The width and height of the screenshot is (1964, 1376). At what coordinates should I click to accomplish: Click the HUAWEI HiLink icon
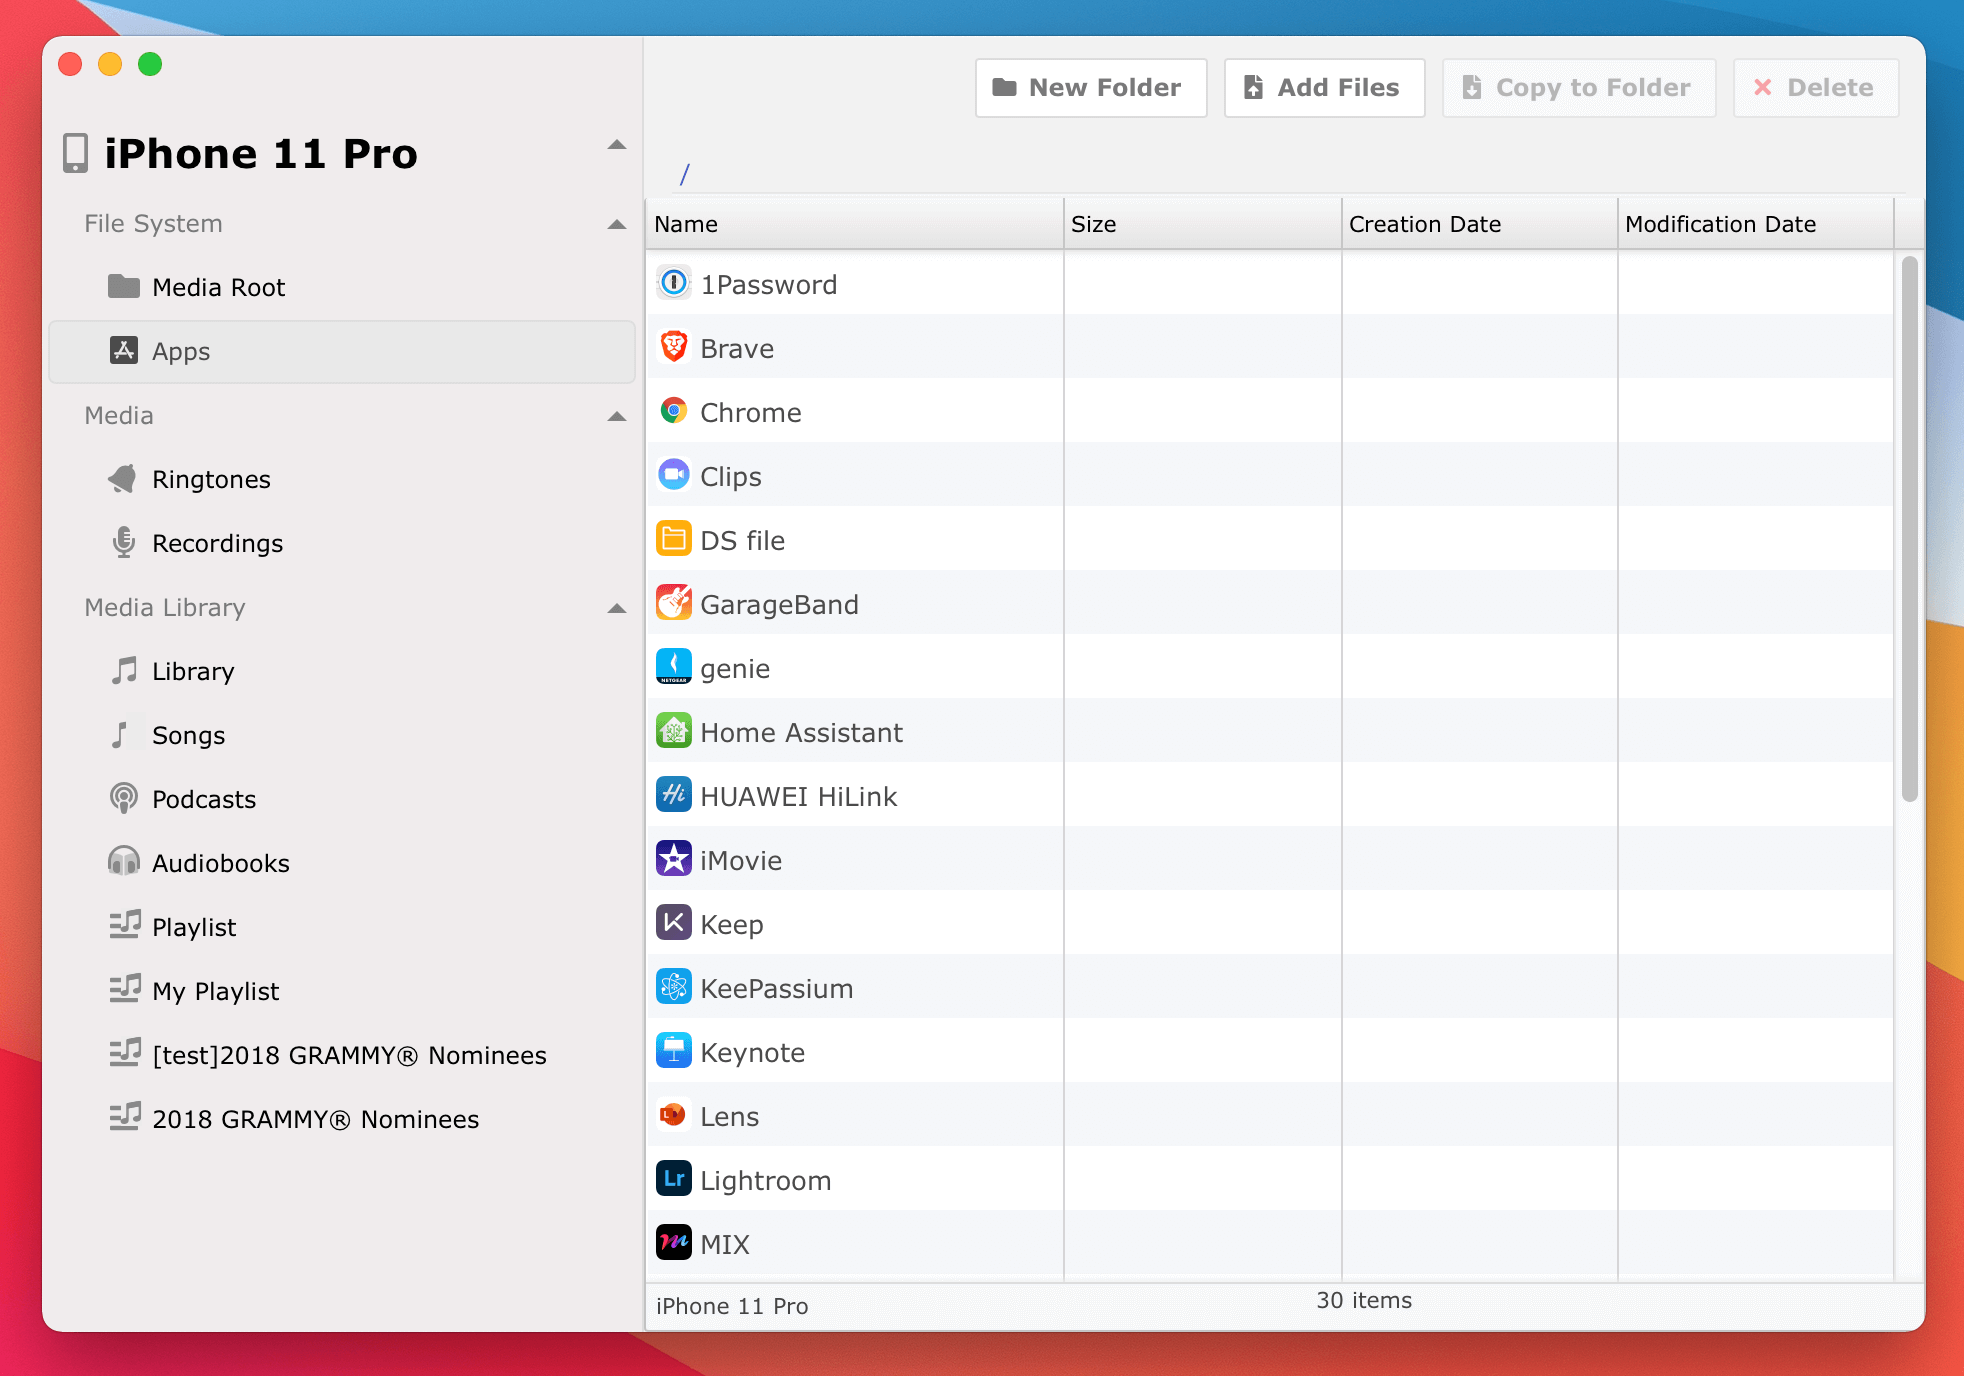674,796
